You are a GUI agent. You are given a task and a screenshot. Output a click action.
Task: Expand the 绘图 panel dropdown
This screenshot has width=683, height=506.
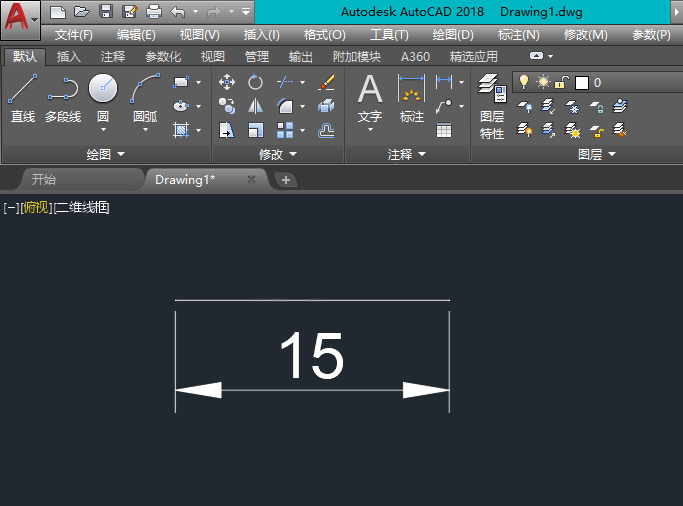(105, 155)
